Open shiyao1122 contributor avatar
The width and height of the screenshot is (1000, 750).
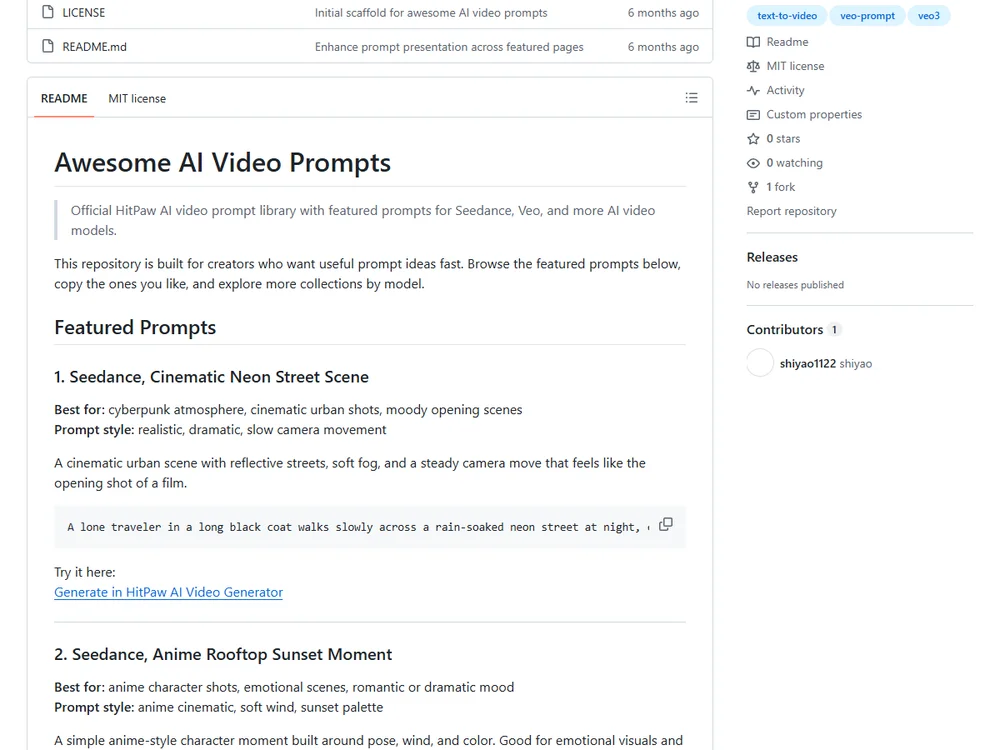click(x=760, y=363)
